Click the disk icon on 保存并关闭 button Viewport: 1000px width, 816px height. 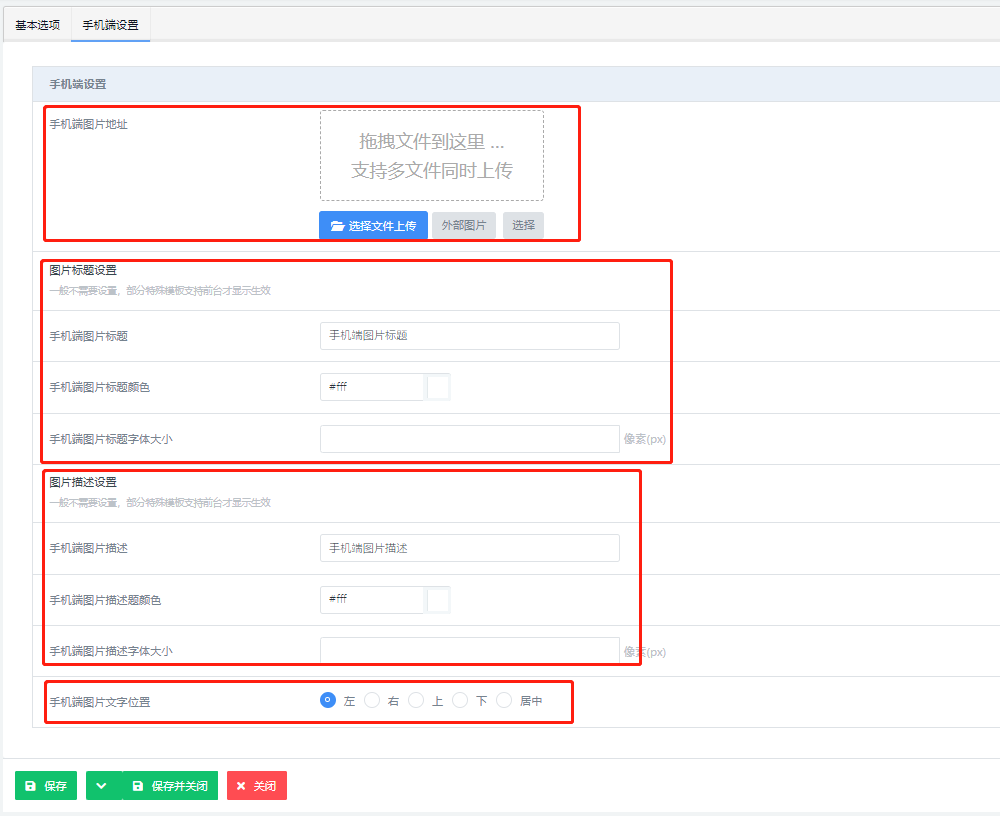click(138, 786)
